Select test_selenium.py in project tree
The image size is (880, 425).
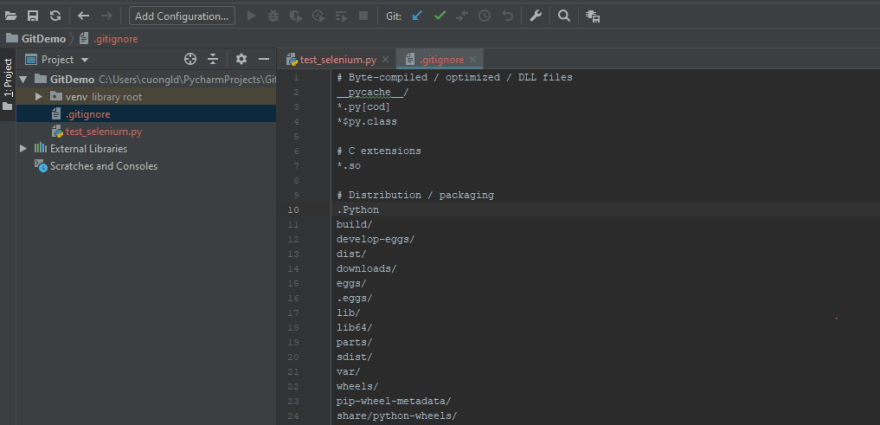click(x=146, y=131)
